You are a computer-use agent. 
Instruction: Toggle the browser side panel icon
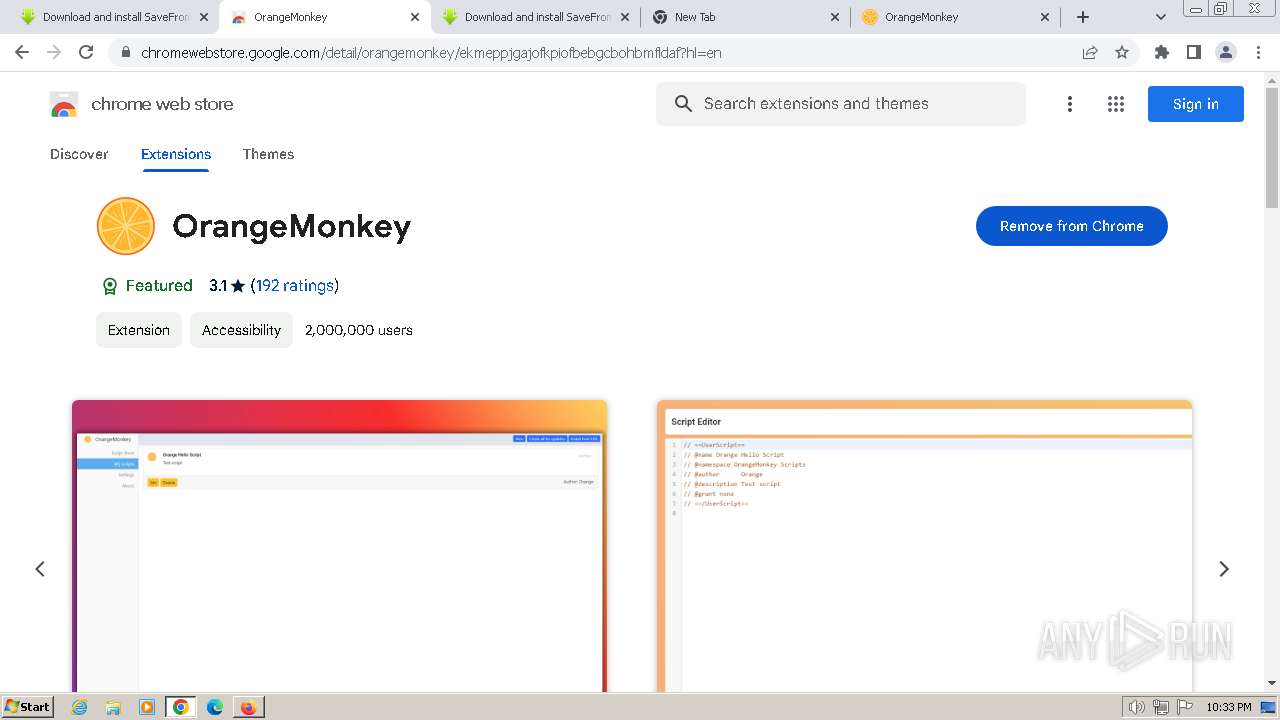1193,52
